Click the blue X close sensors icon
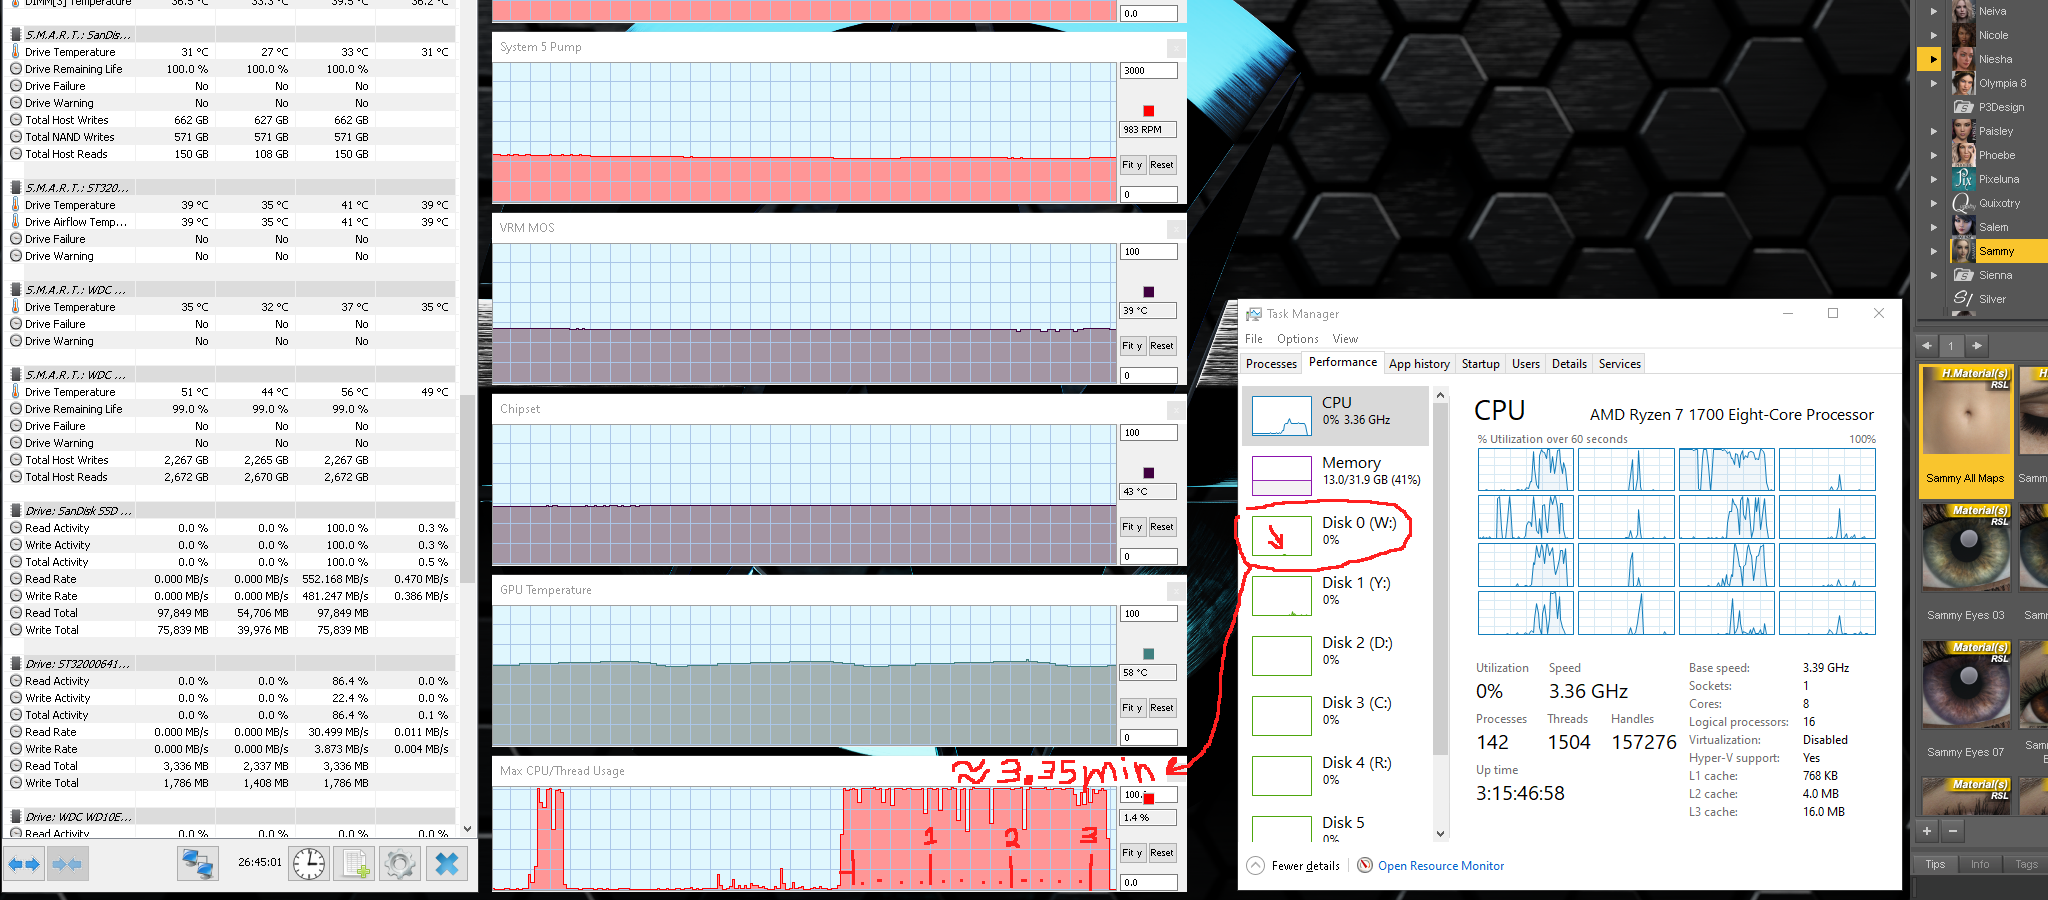The height and width of the screenshot is (900, 2048). (447, 864)
